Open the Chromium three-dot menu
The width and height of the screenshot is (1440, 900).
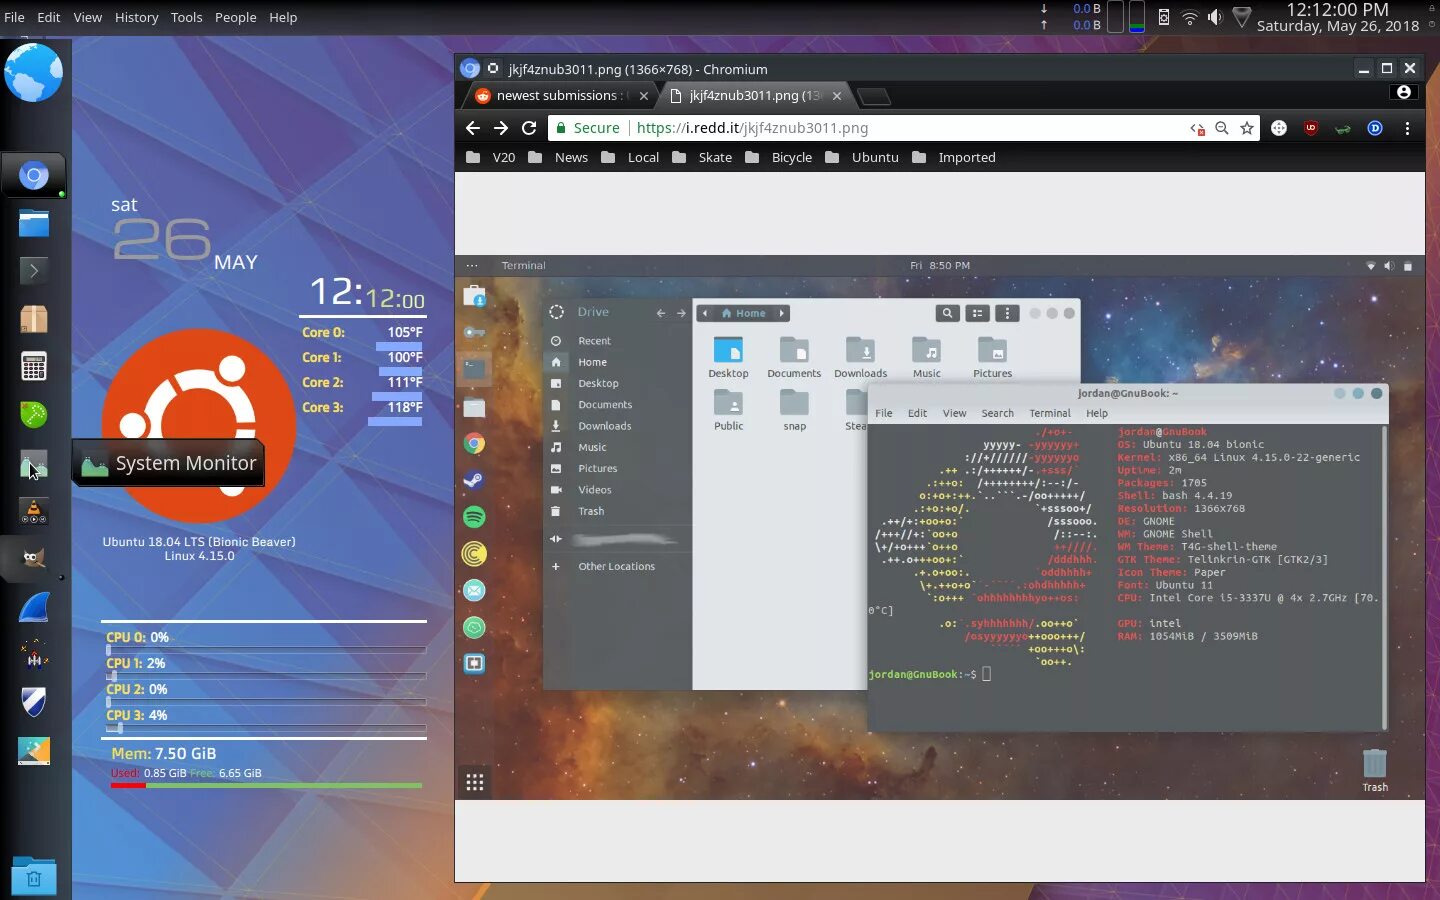tap(1407, 128)
